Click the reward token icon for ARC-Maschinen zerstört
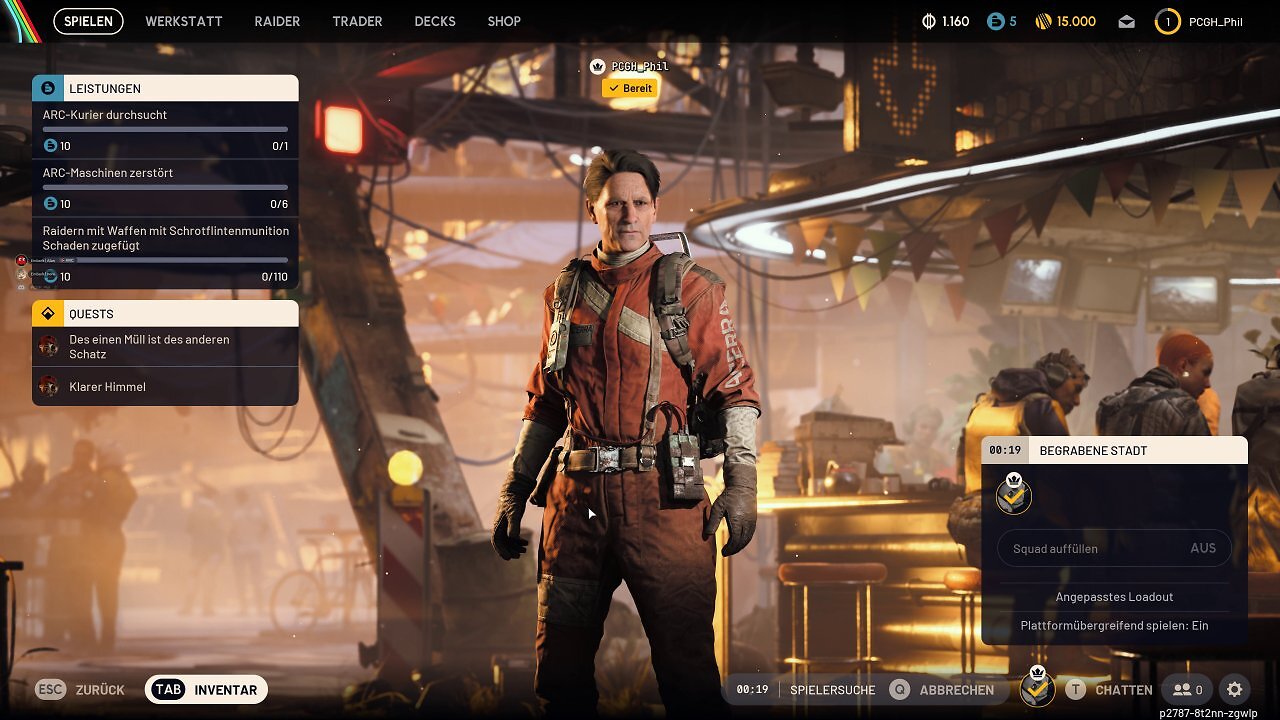 coord(51,204)
